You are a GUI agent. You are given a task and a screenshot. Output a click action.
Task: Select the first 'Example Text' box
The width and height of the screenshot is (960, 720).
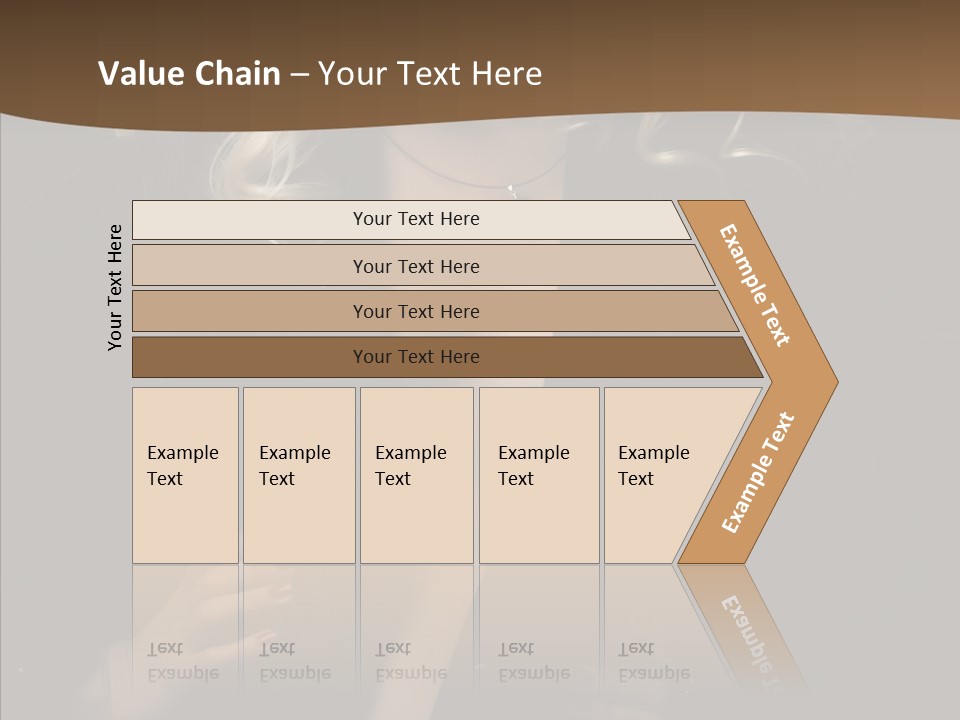(x=185, y=475)
